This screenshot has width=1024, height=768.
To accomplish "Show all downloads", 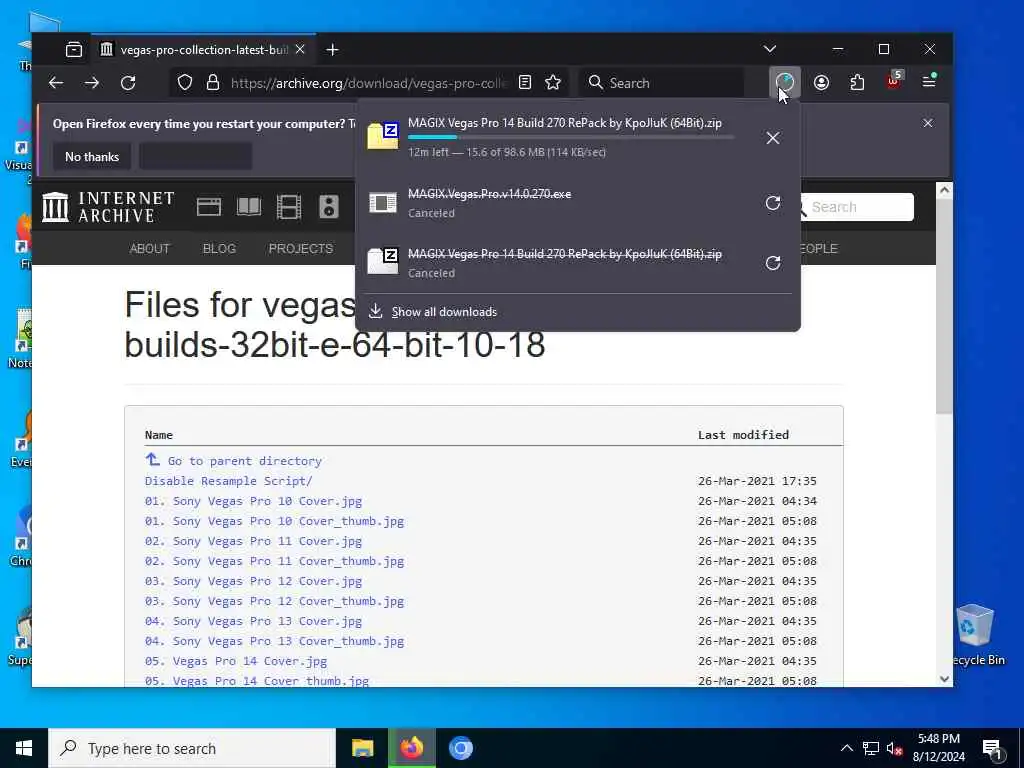I will click(444, 312).
